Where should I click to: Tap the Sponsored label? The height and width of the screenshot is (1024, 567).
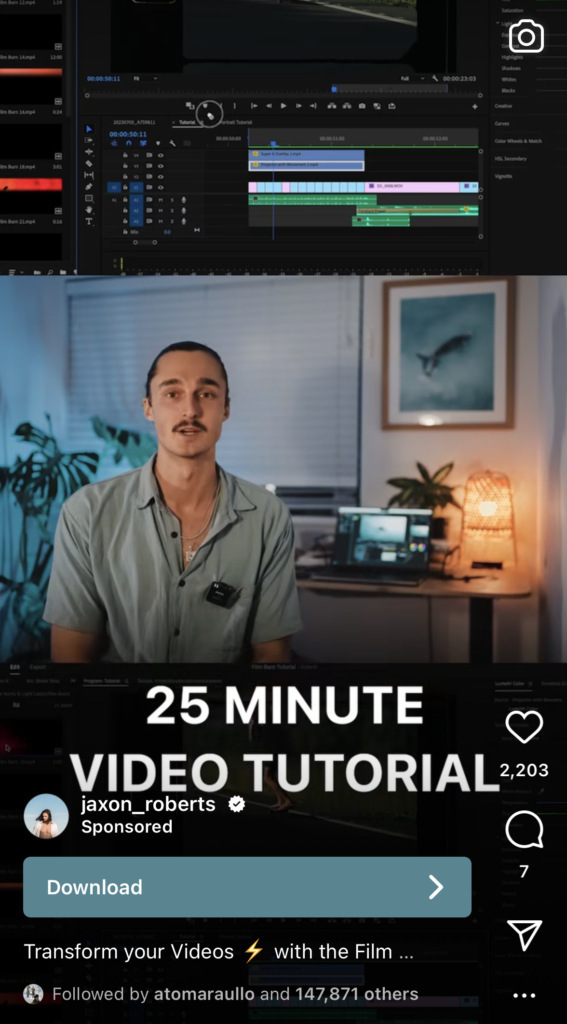click(127, 827)
